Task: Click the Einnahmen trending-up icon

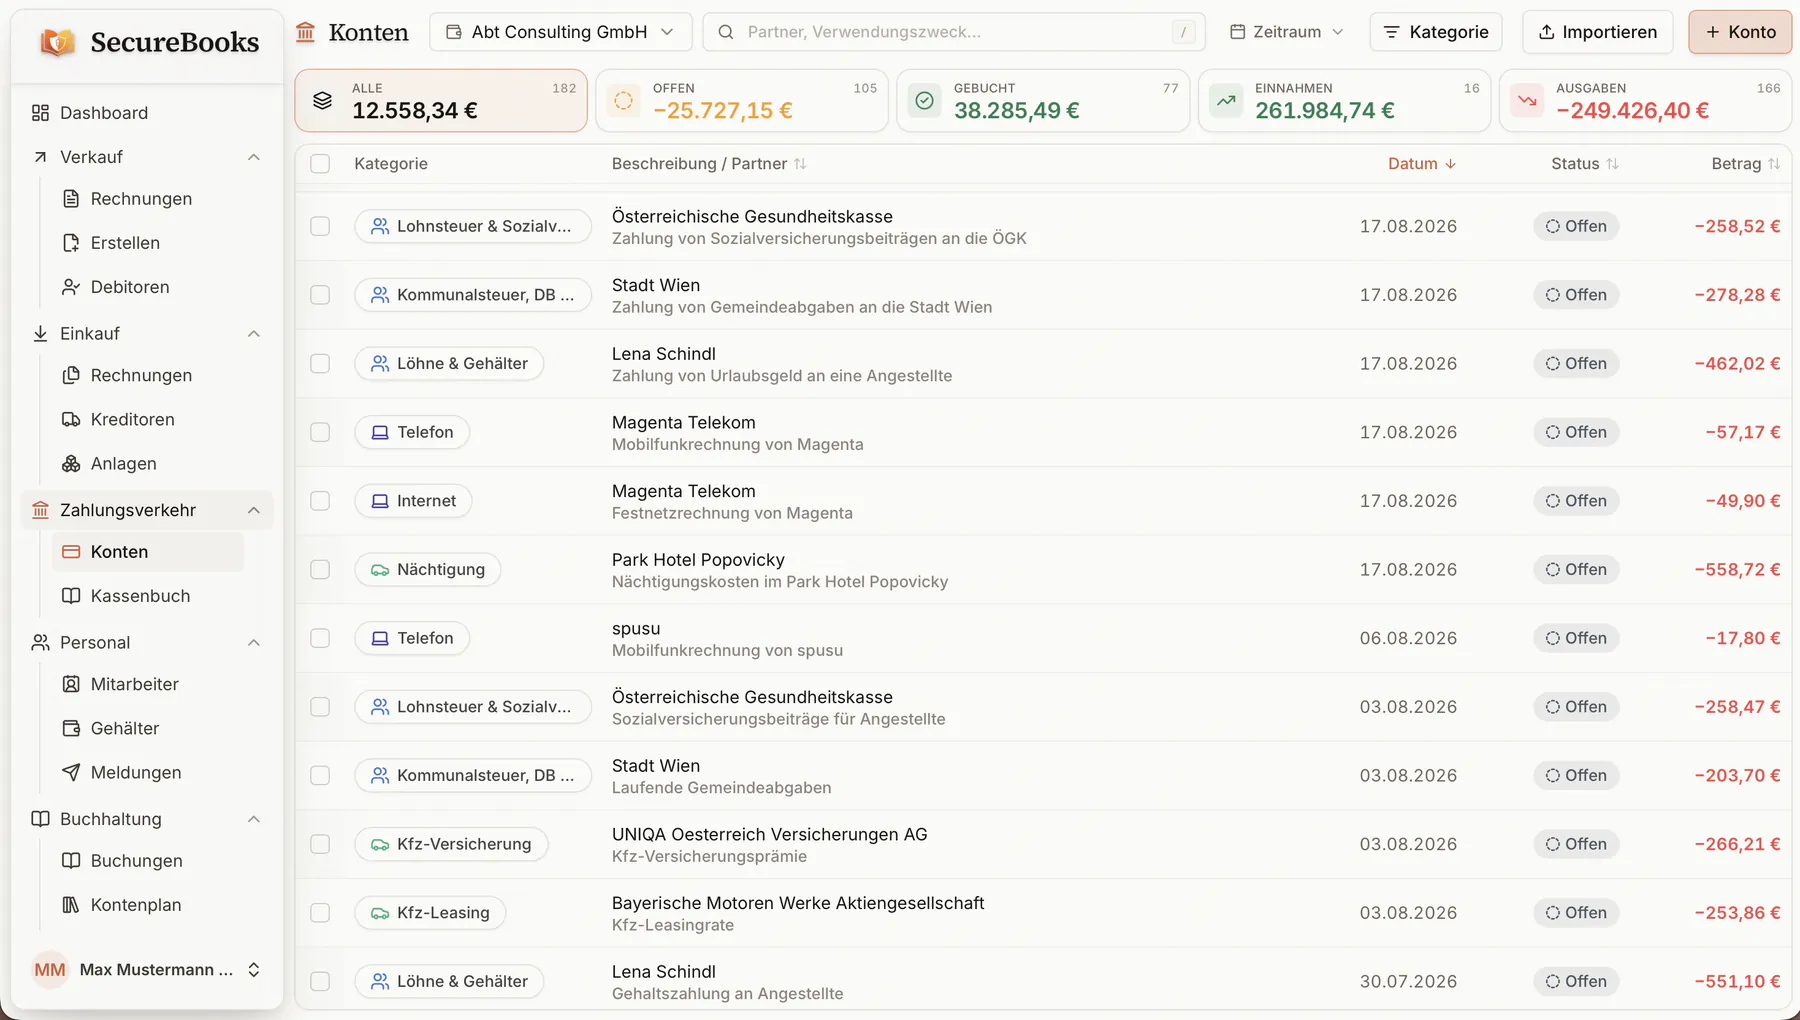Action: click(x=1226, y=101)
